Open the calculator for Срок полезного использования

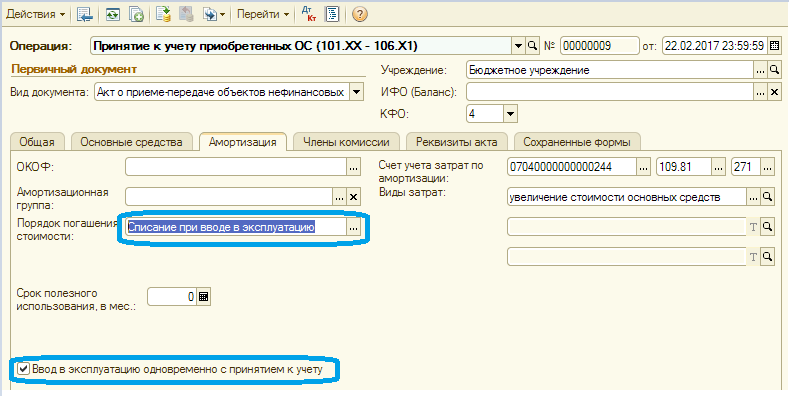click(x=203, y=297)
